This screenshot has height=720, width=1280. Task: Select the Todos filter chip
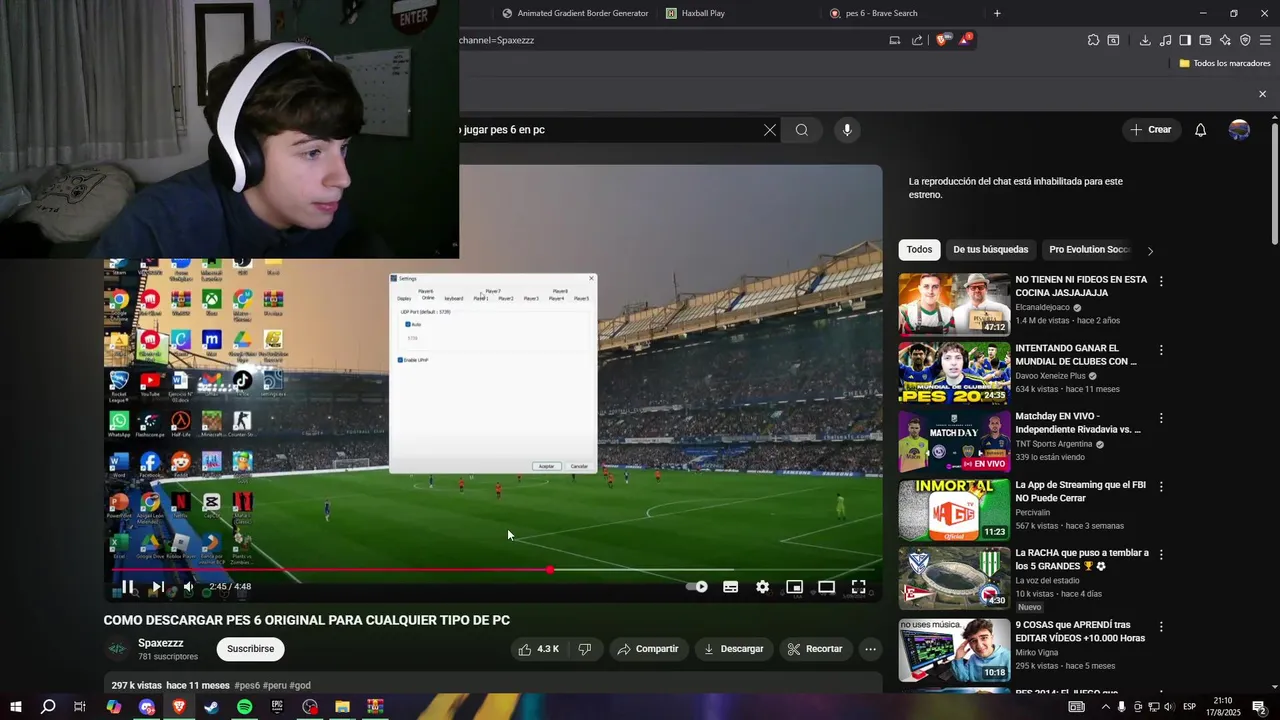point(919,250)
